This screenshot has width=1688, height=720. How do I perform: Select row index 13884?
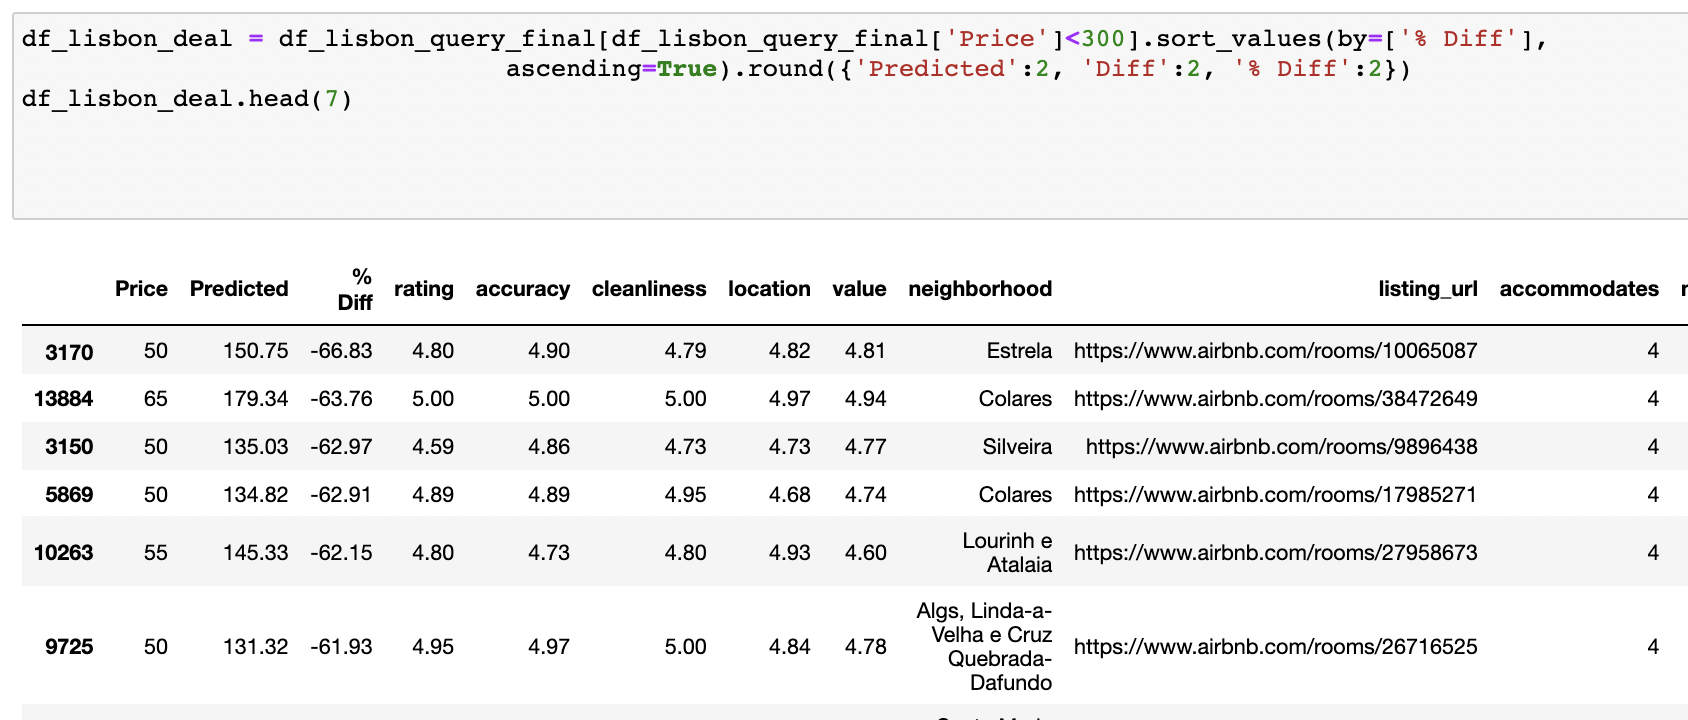coord(64,399)
